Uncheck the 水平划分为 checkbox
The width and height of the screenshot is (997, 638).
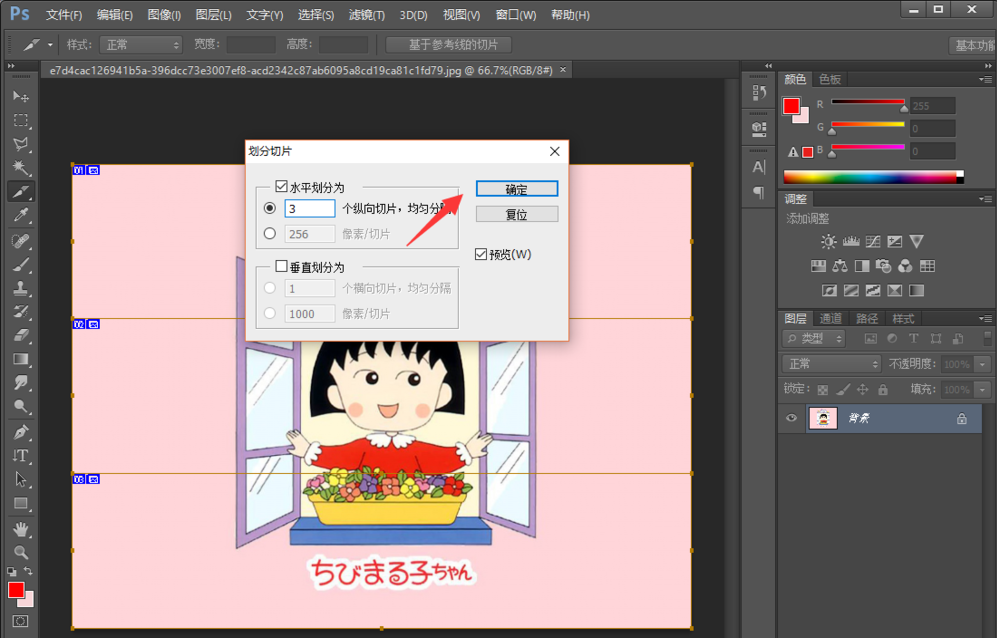[281, 186]
